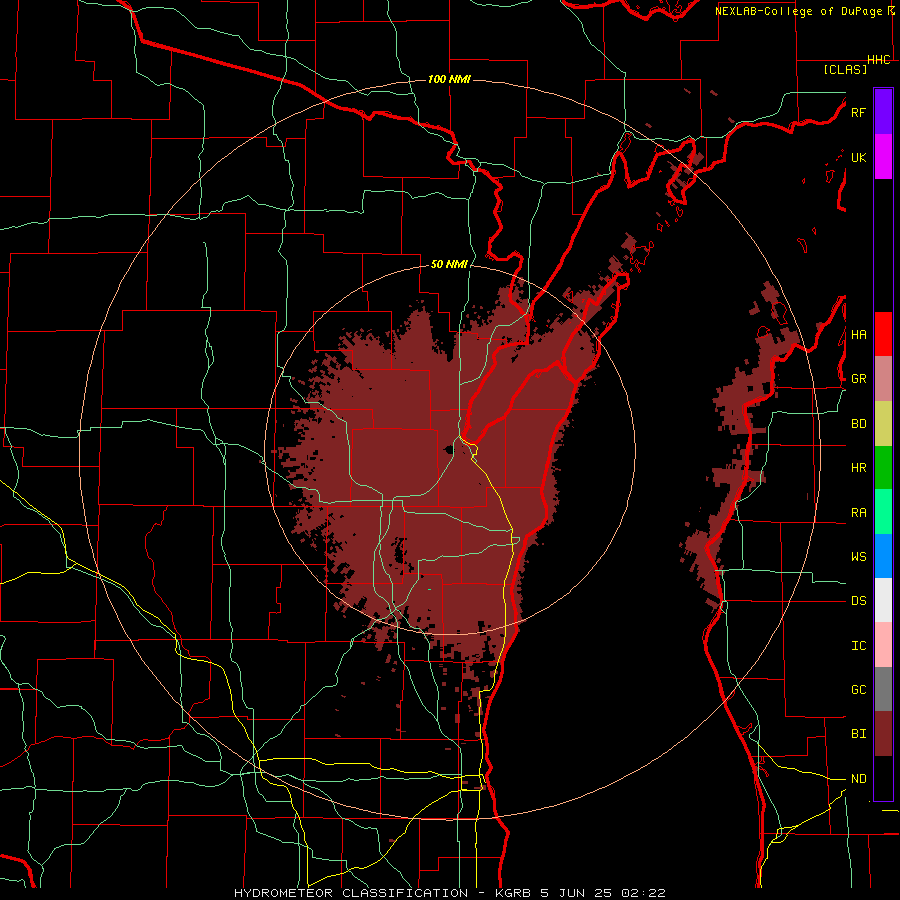900x900 pixels.
Task: Click the ND legend label
Action: click(858, 779)
